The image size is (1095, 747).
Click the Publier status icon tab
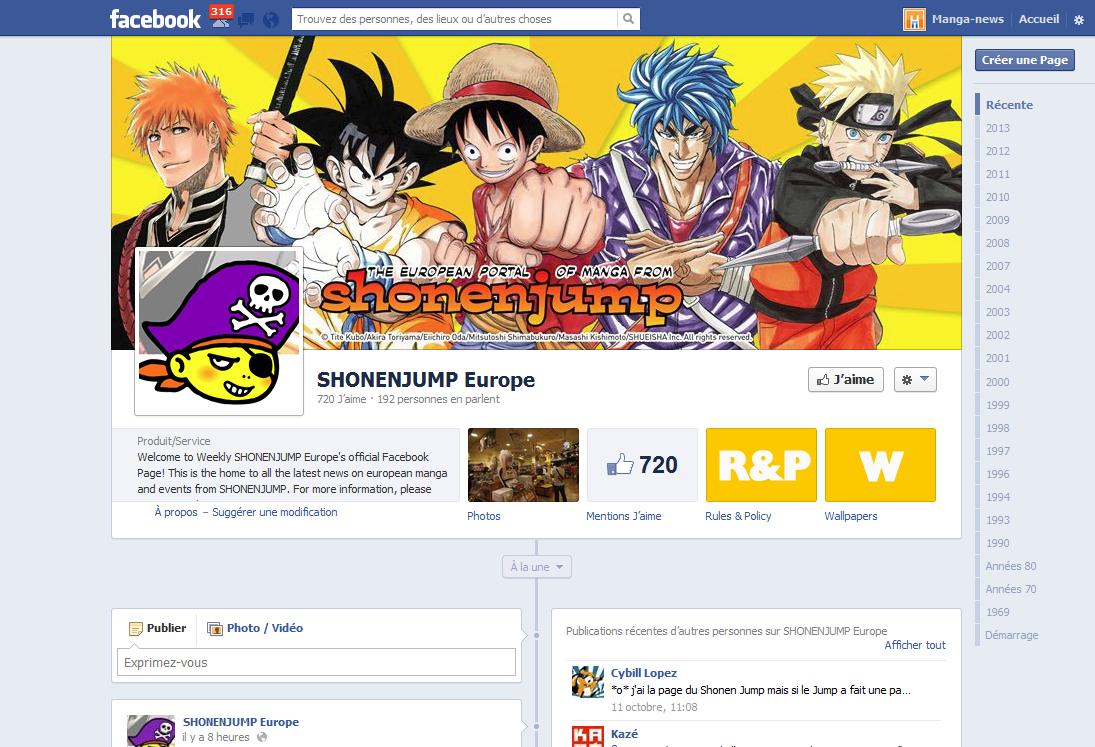pyautogui.click(x=158, y=628)
